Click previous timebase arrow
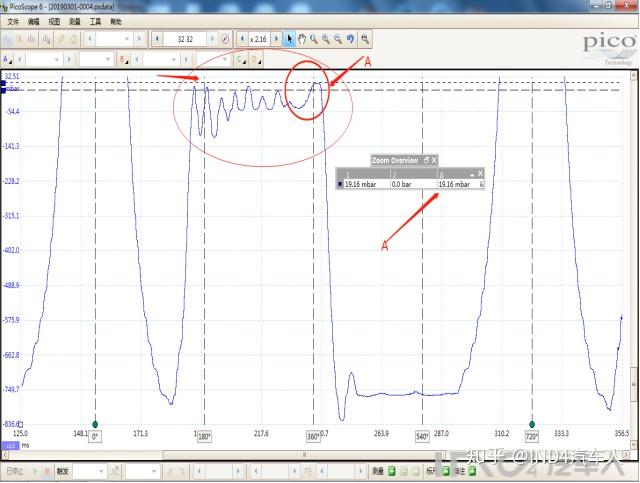 tap(90, 39)
